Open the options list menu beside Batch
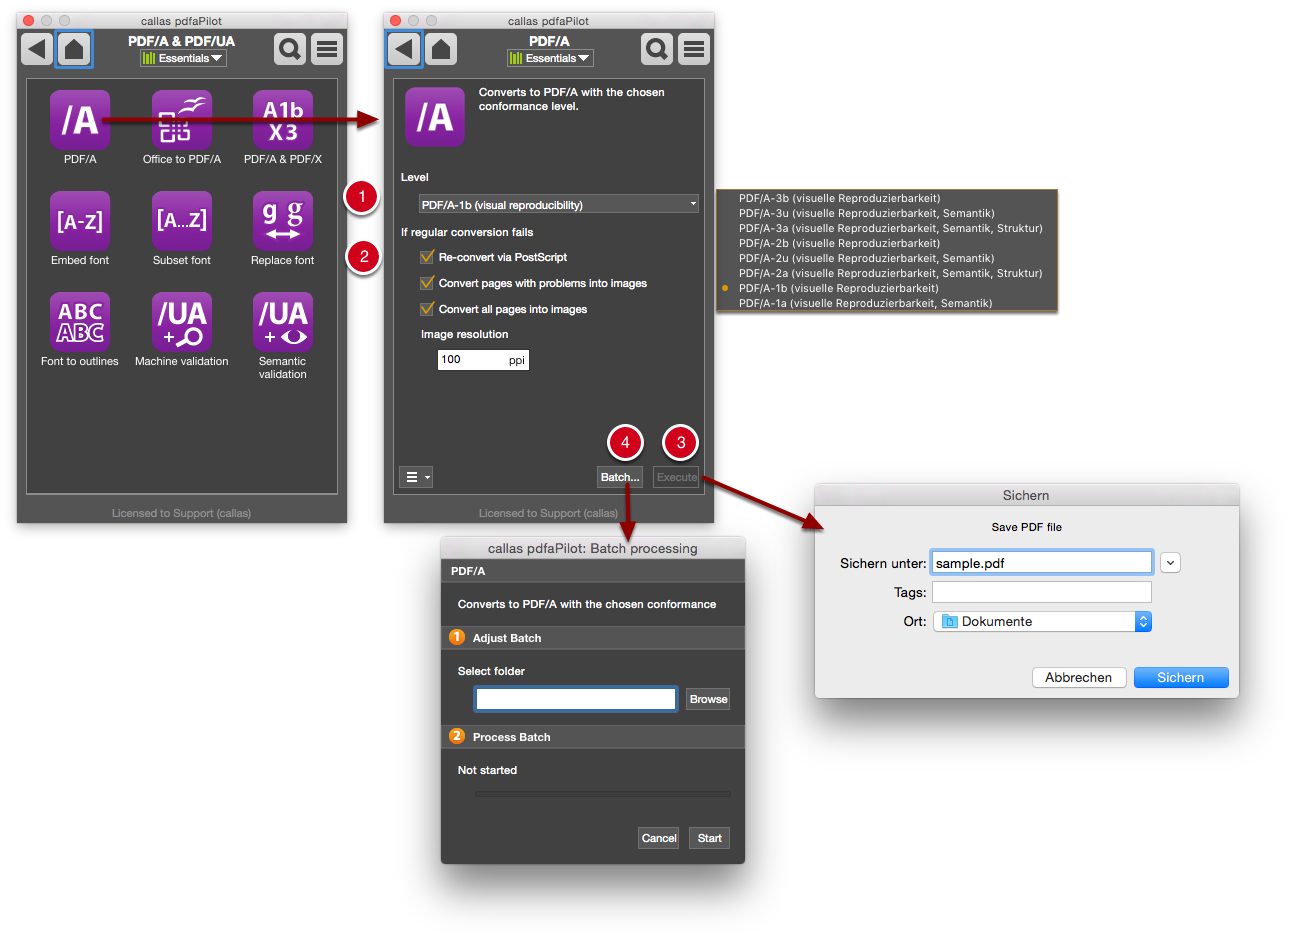1295x944 pixels. click(x=416, y=477)
